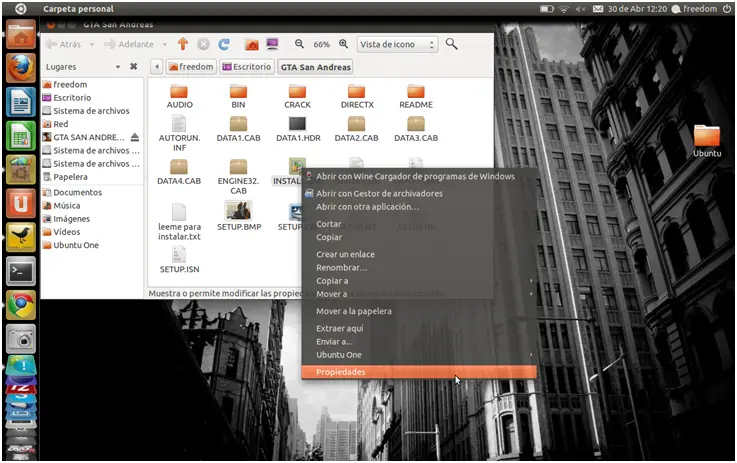Open the view mode combo box
The height and width of the screenshot is (463, 737).
click(x=398, y=44)
